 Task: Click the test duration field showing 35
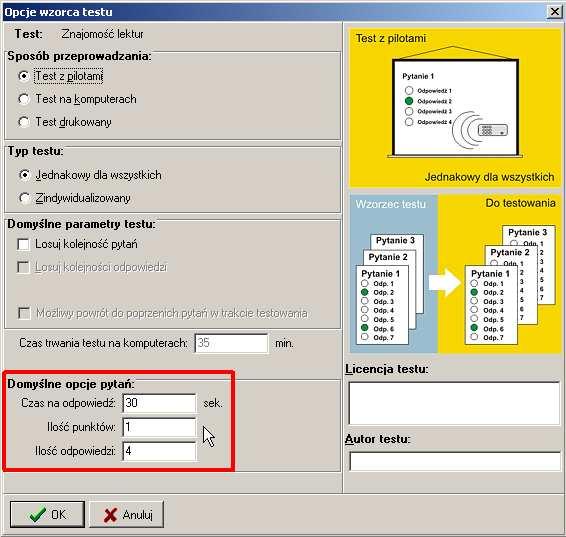tap(231, 343)
